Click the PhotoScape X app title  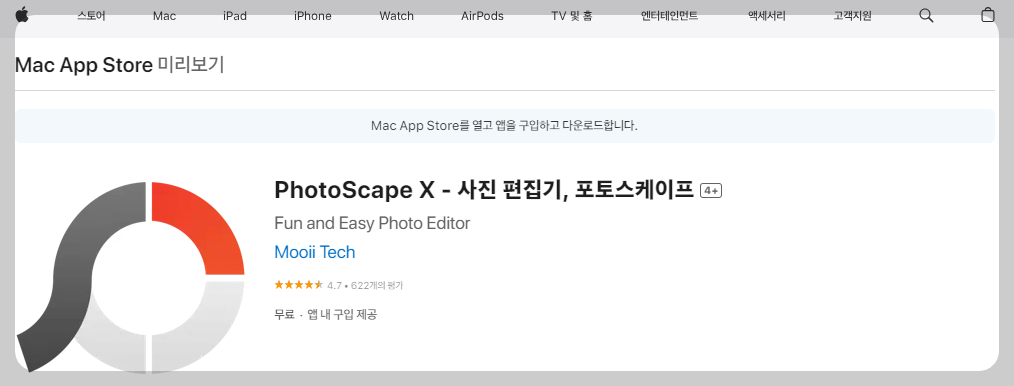484,190
